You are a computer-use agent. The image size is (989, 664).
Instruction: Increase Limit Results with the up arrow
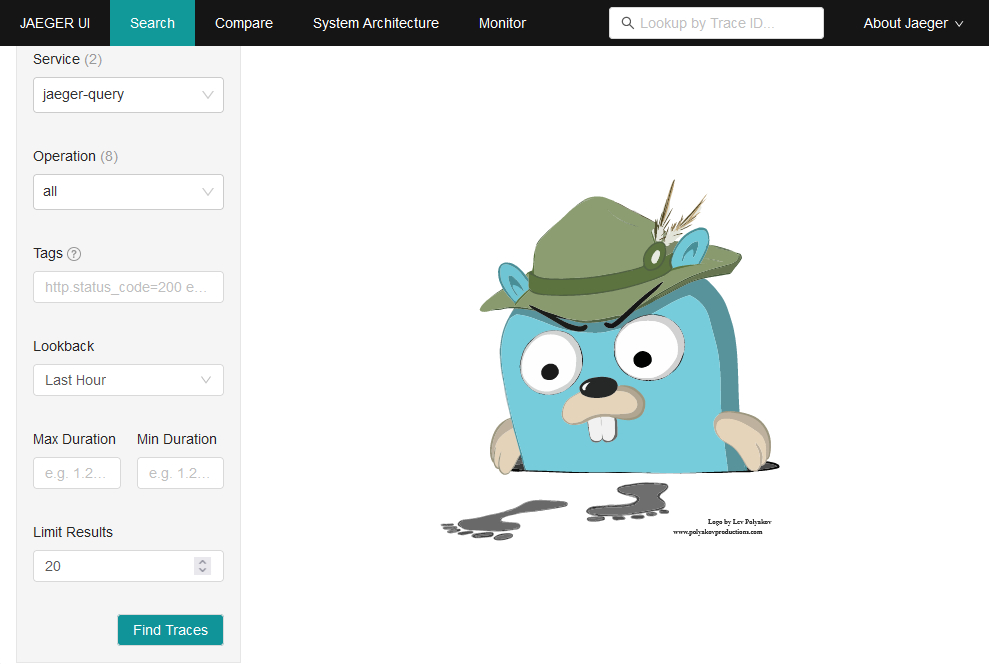pyautogui.click(x=203, y=561)
